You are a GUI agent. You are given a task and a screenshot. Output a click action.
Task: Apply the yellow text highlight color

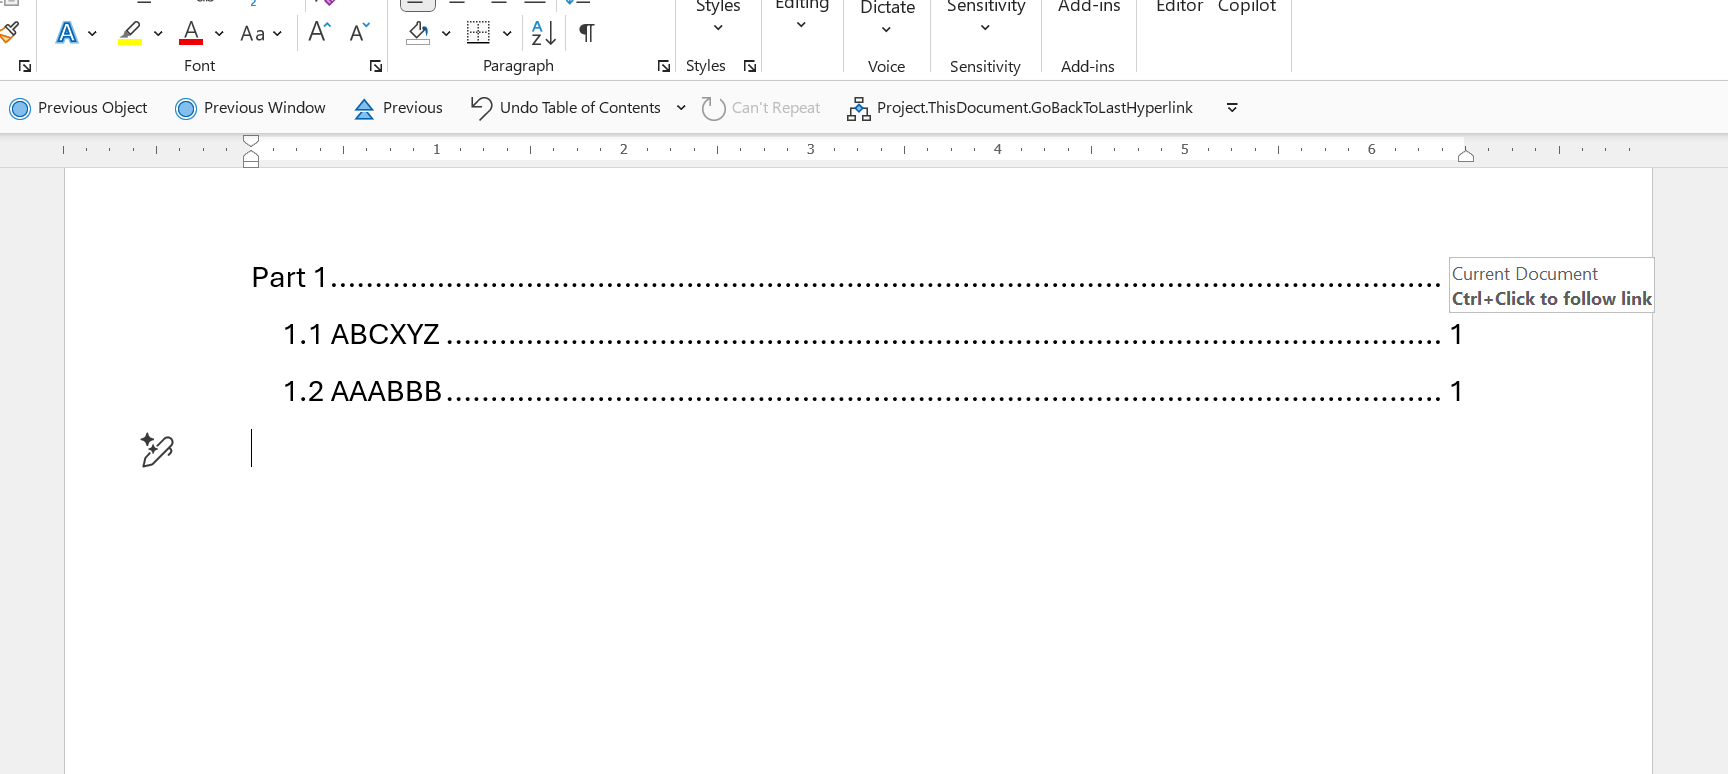[x=130, y=33]
